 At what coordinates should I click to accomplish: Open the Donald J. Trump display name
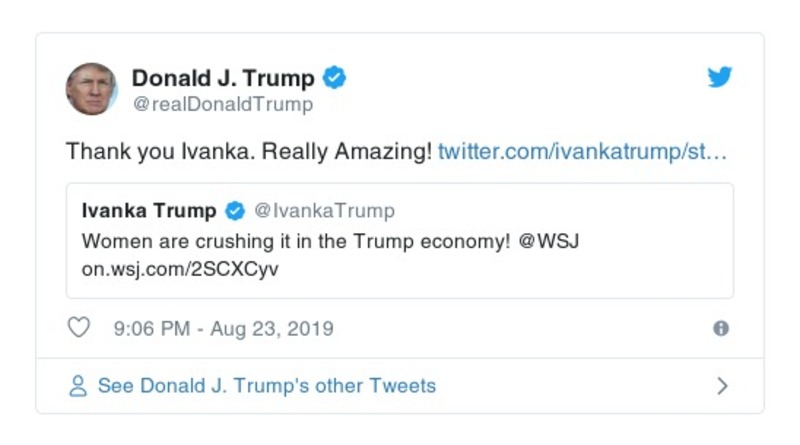click(223, 77)
